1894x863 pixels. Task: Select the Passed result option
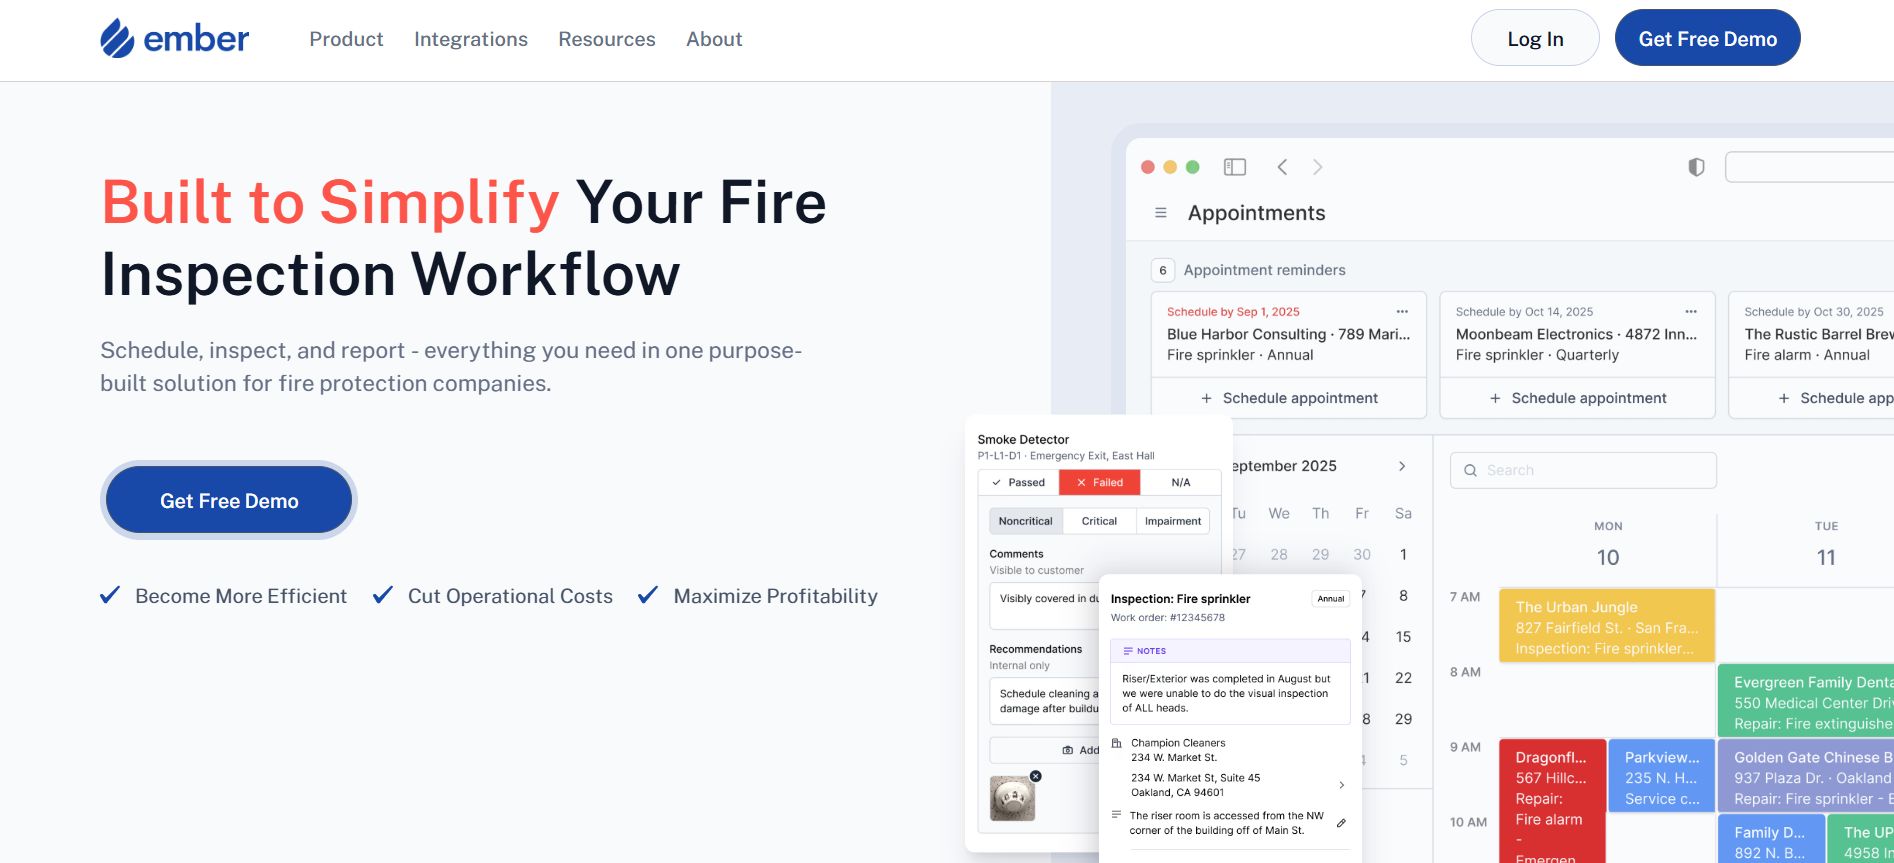click(1018, 482)
